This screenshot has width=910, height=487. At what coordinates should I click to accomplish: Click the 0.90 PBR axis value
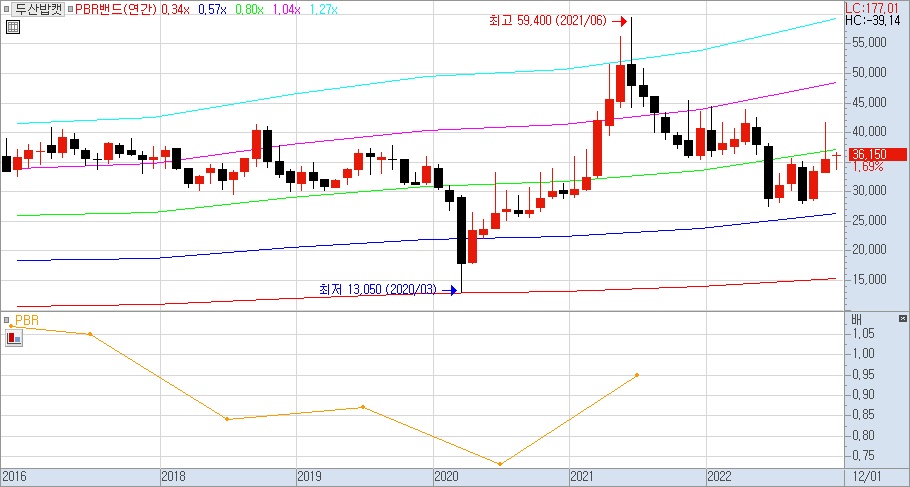click(864, 395)
